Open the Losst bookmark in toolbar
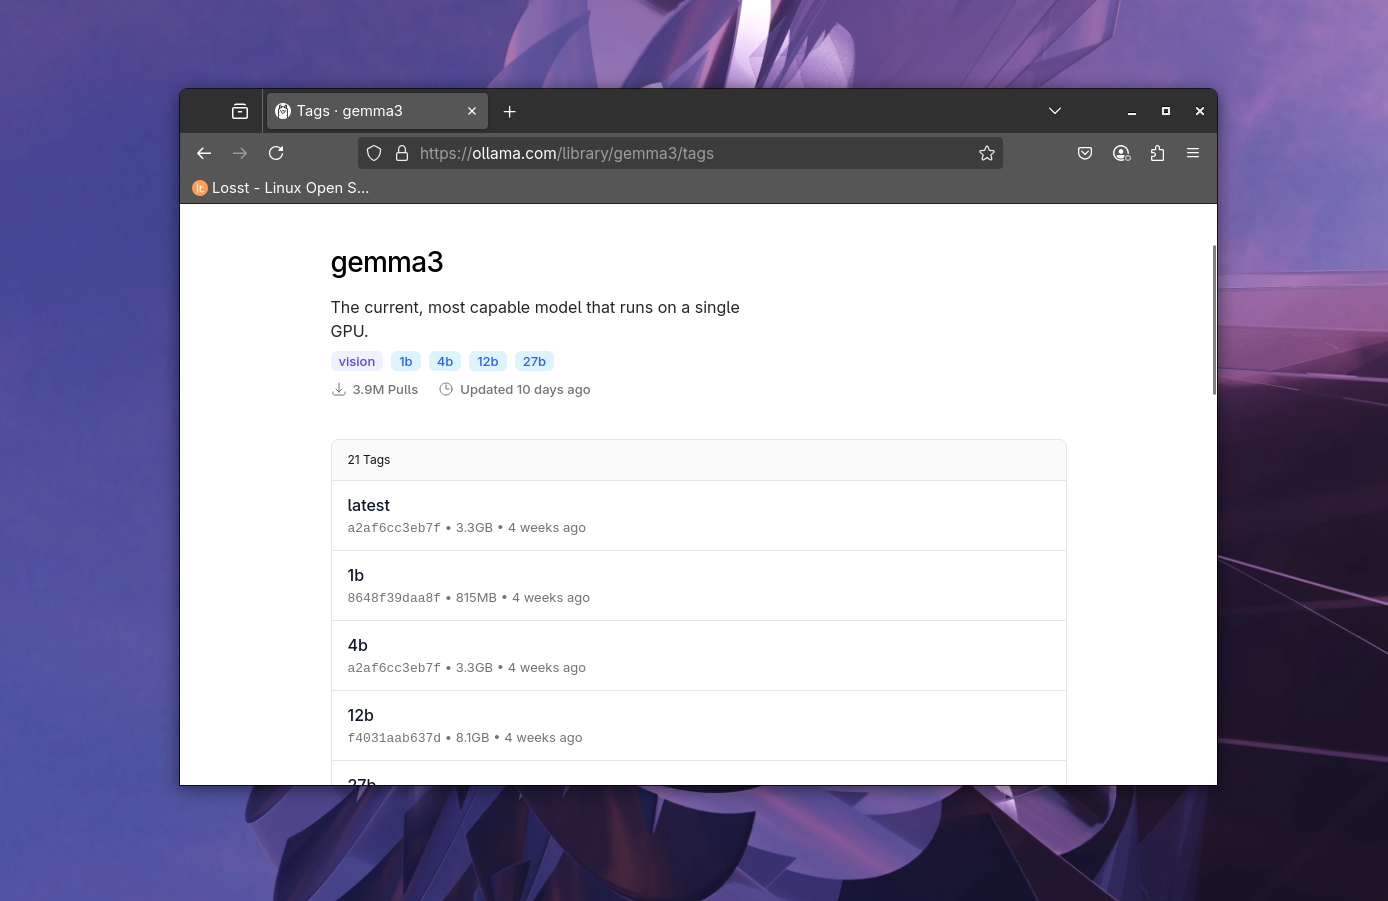Image resolution: width=1388 pixels, height=901 pixels. coord(280,187)
